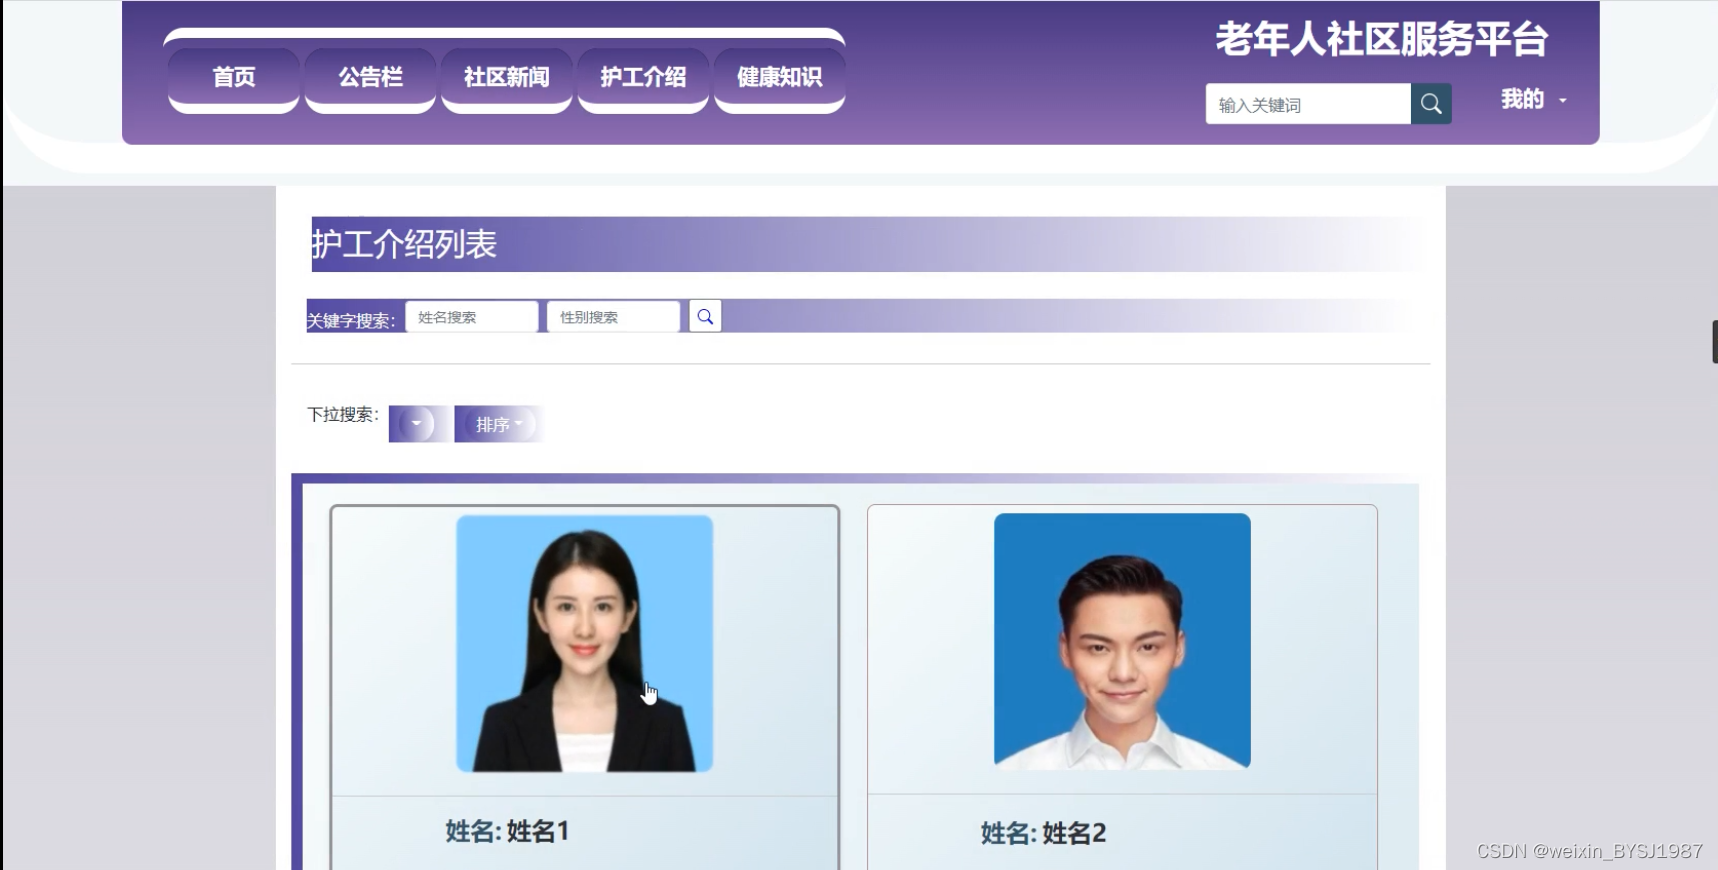Click the header search magnifier icon
The width and height of the screenshot is (1718, 870).
[x=1431, y=104]
